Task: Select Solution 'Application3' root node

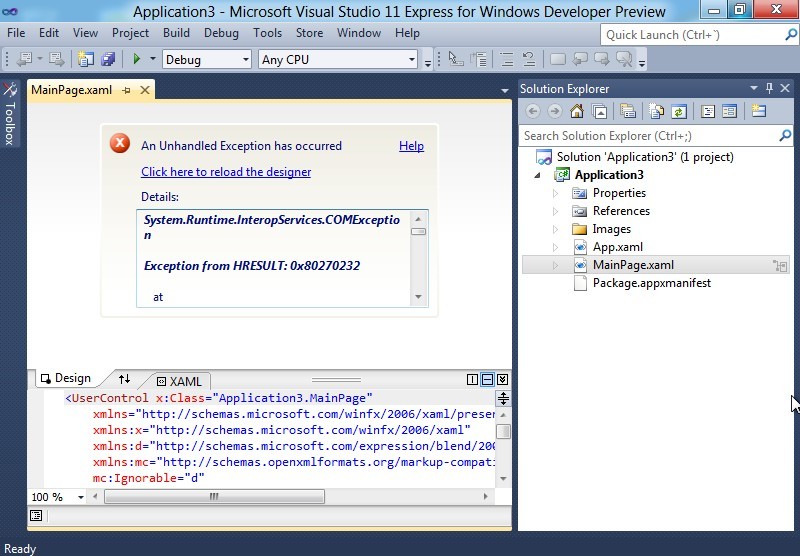Action: pyautogui.click(x=645, y=157)
